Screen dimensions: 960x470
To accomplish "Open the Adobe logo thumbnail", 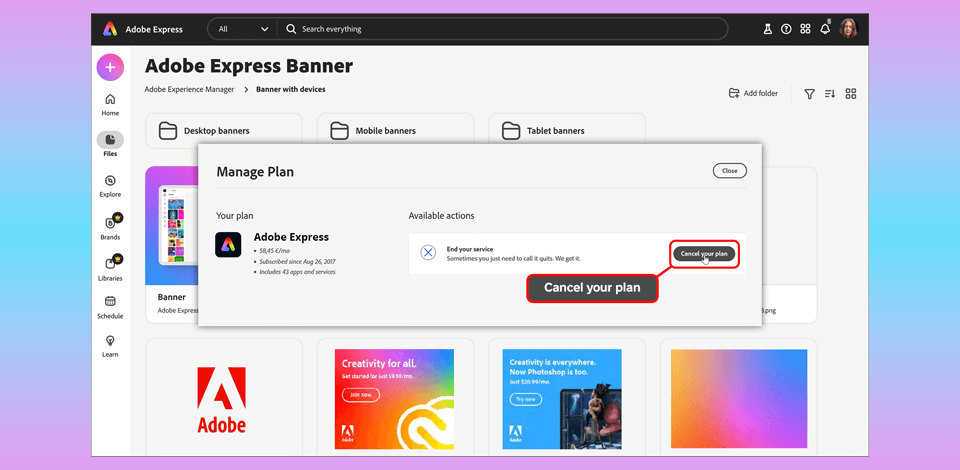I will 222,400.
